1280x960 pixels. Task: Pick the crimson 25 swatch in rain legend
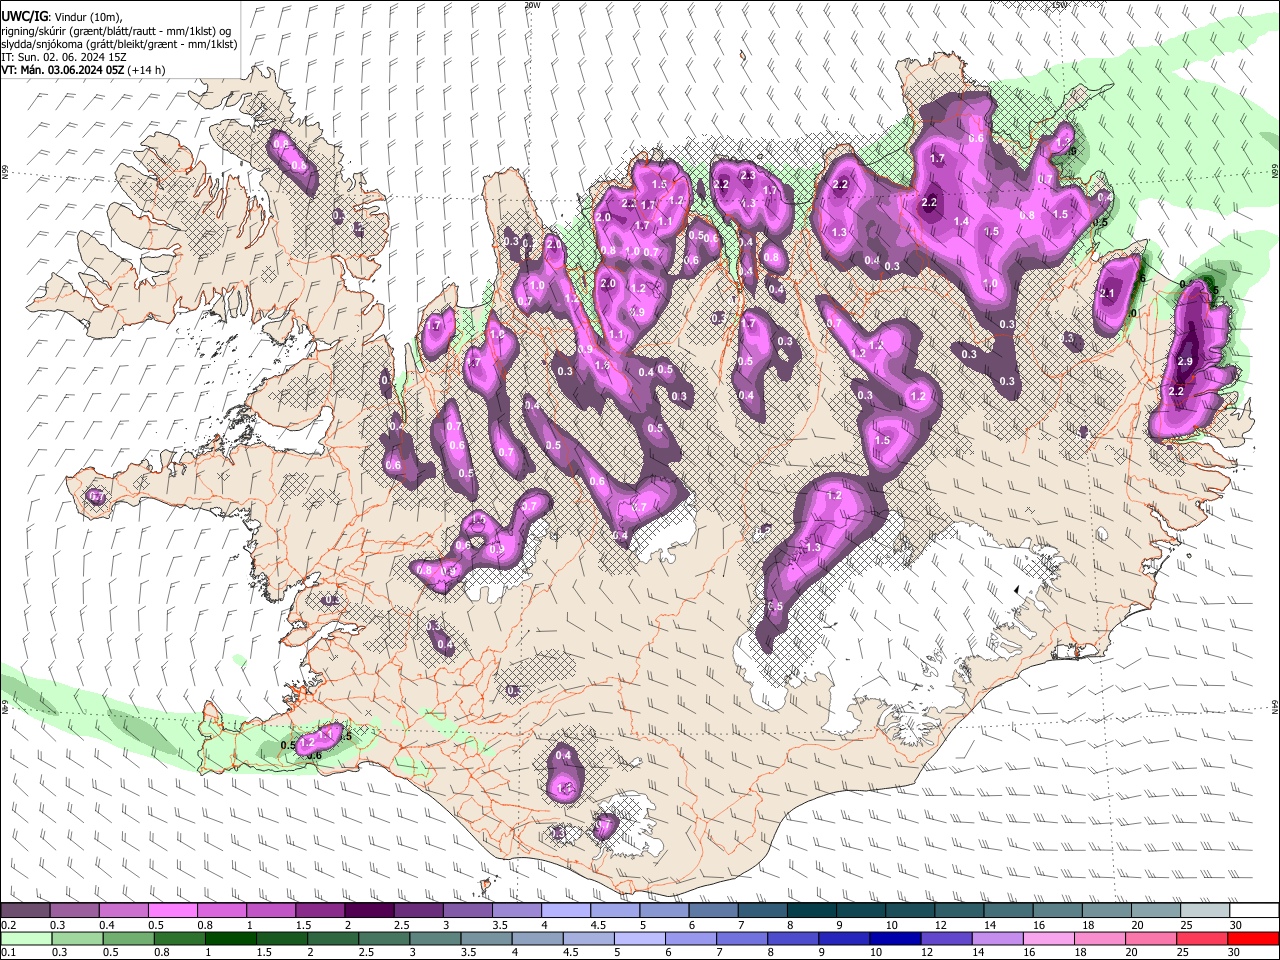(x=1203, y=938)
